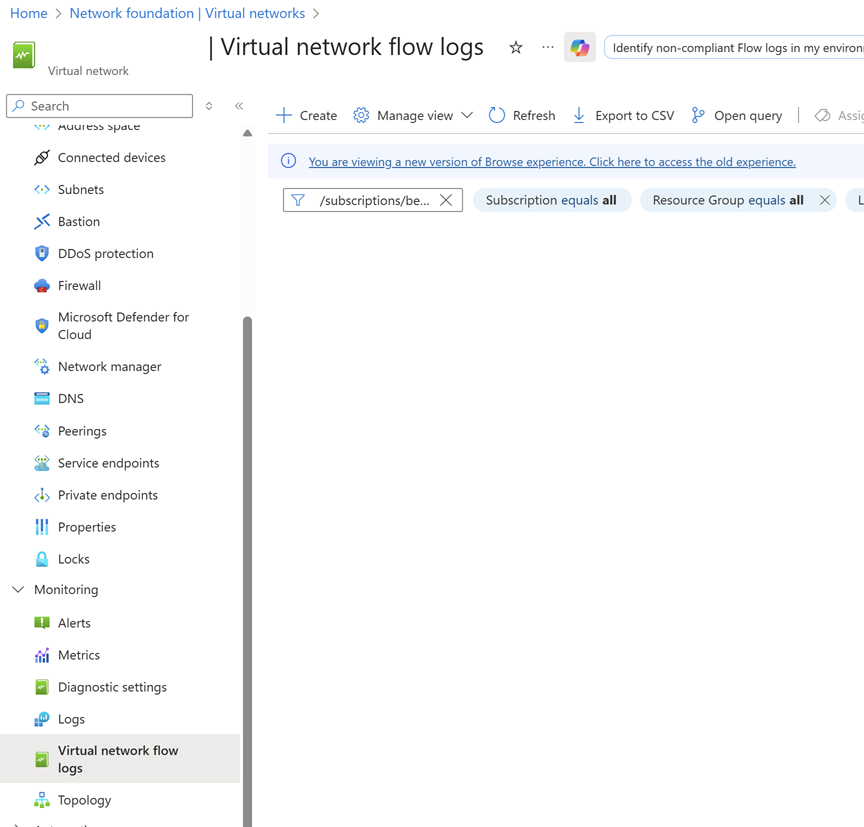Click the Network manager icon
Viewport: 864px width, 827px height.
point(42,366)
